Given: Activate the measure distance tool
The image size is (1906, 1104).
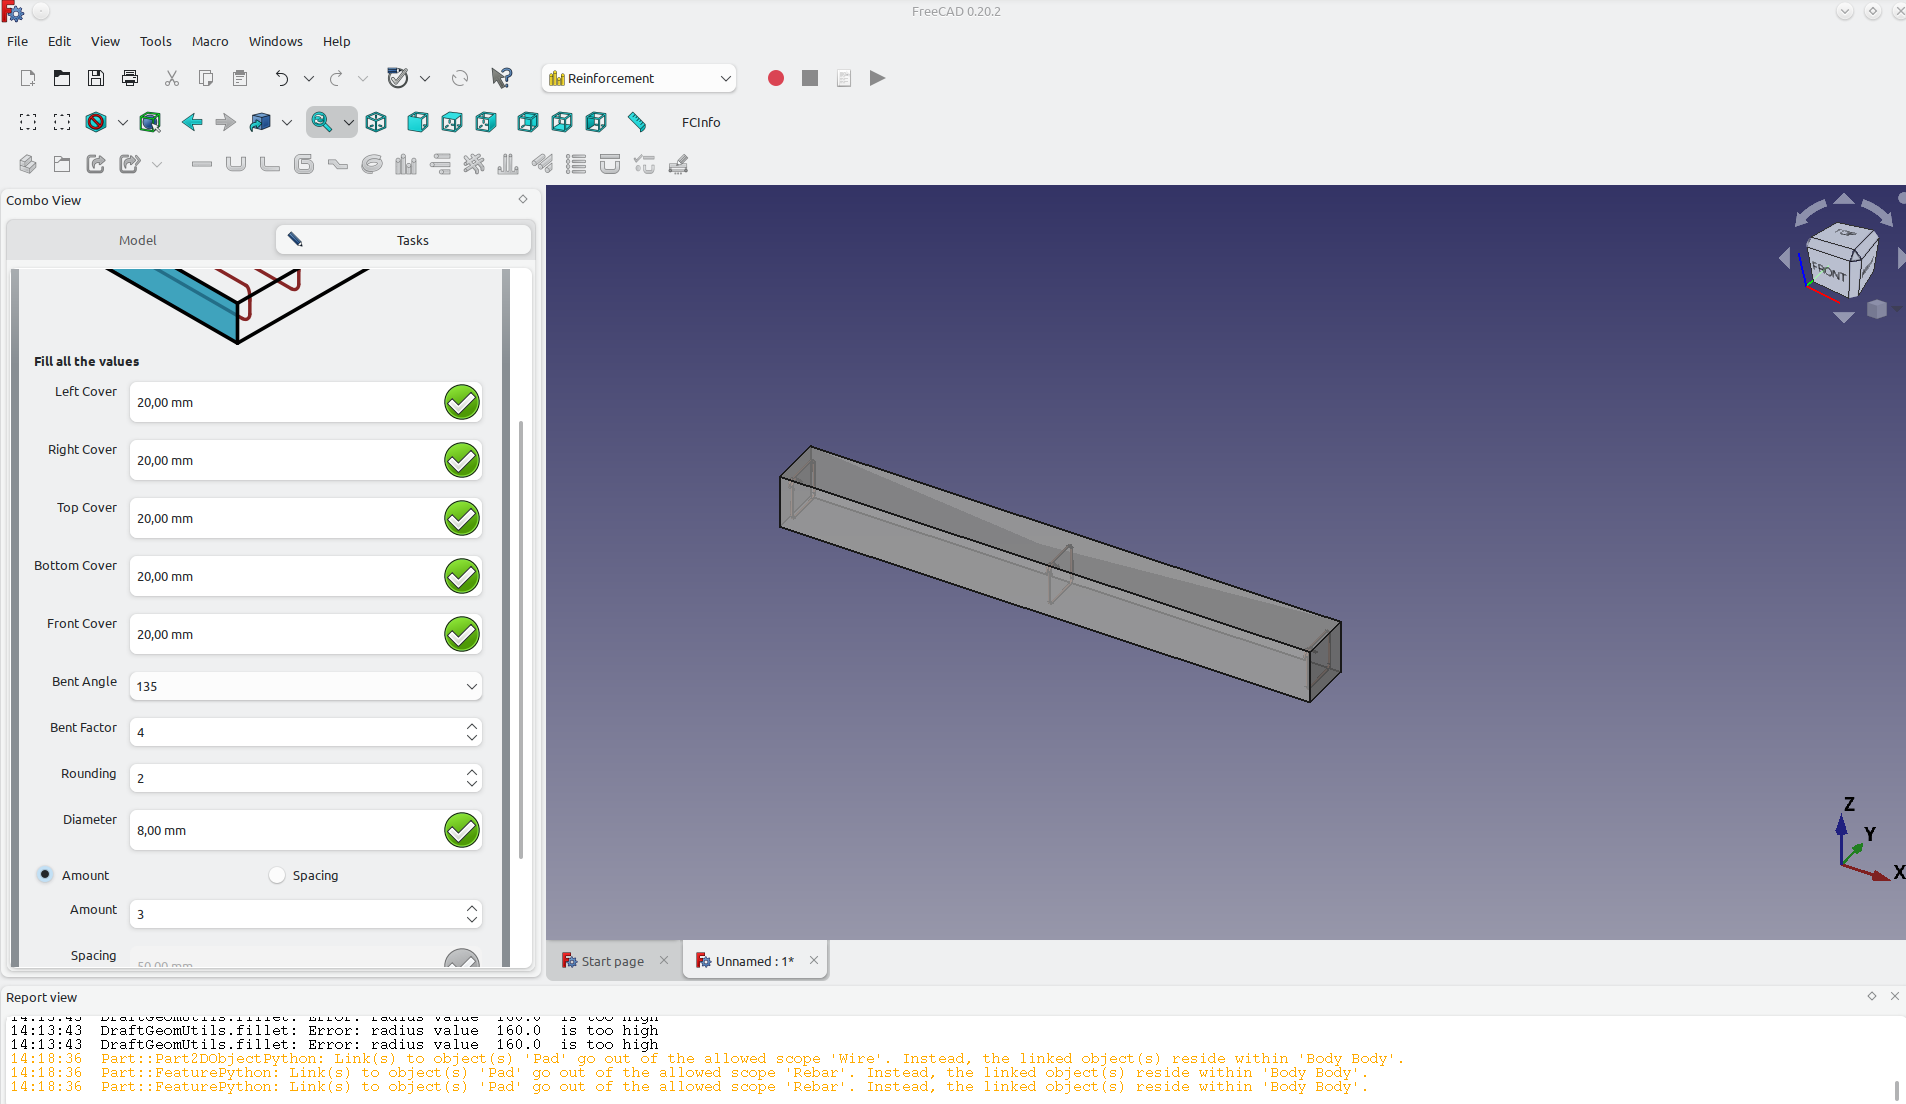Looking at the screenshot, I should point(636,122).
